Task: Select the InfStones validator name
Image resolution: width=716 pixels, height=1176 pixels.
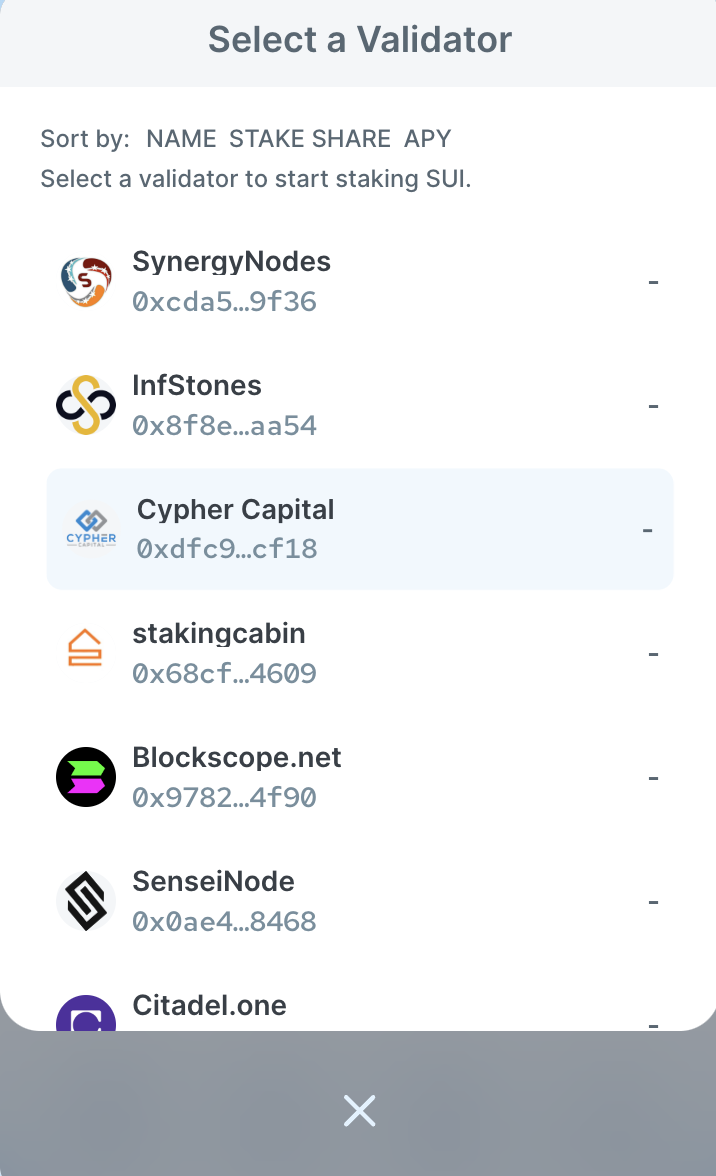Action: click(197, 386)
